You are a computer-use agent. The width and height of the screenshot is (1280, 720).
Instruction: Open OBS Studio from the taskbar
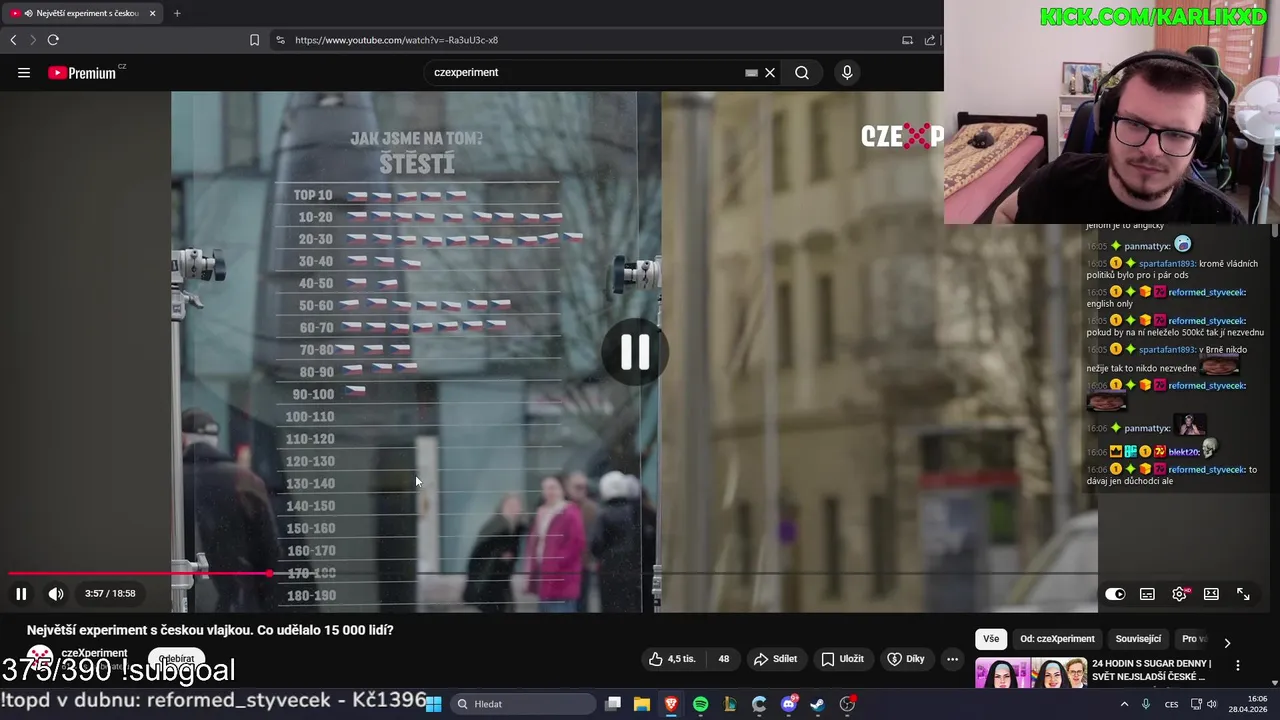(x=848, y=704)
